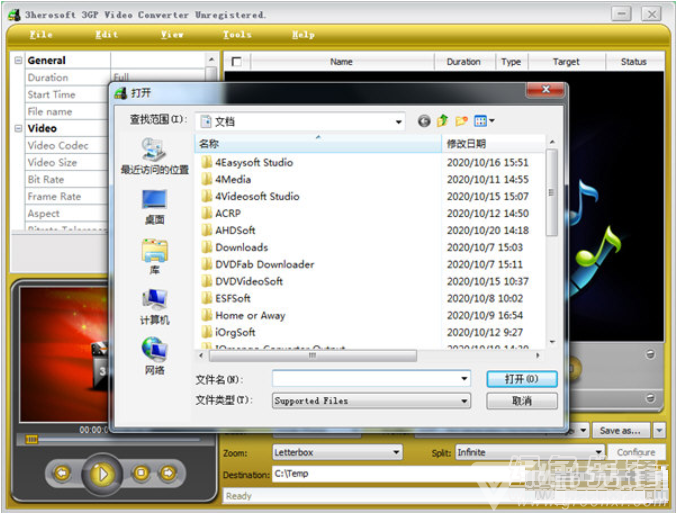Image resolution: width=678 pixels, height=515 pixels.
Task: Select the Video Codec property row
Action: point(67,145)
